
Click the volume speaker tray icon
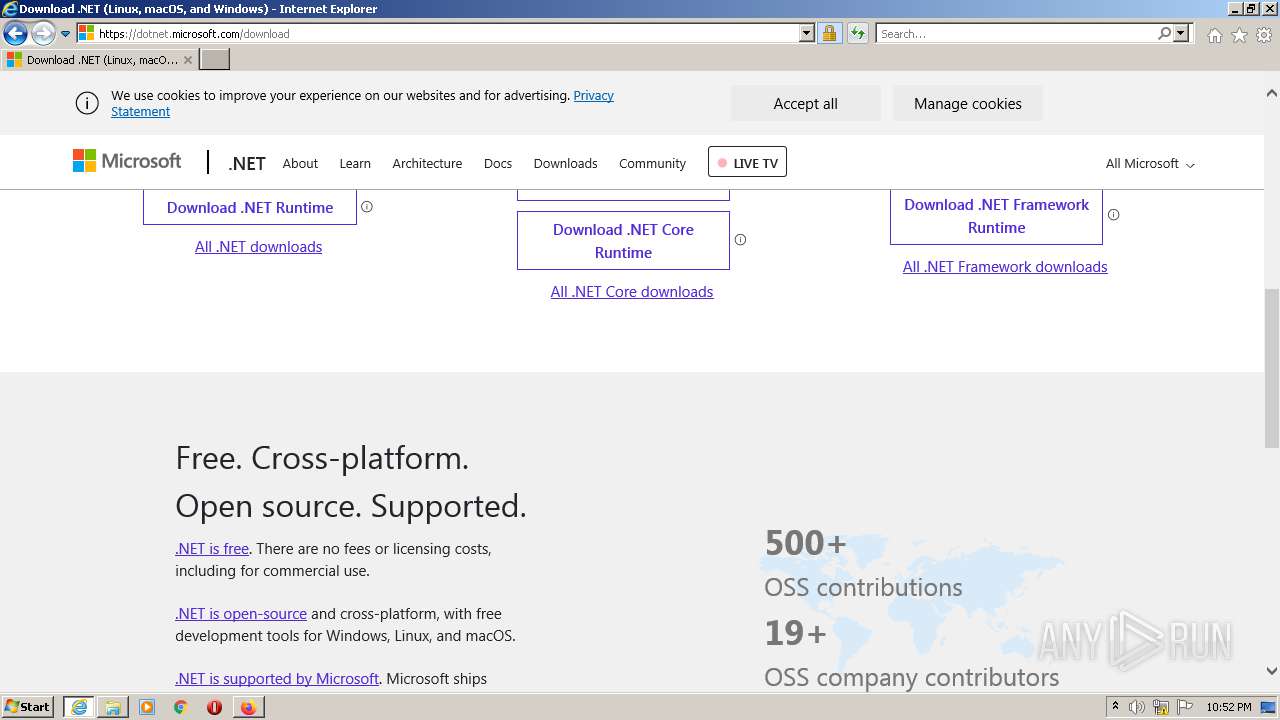tap(1137, 707)
